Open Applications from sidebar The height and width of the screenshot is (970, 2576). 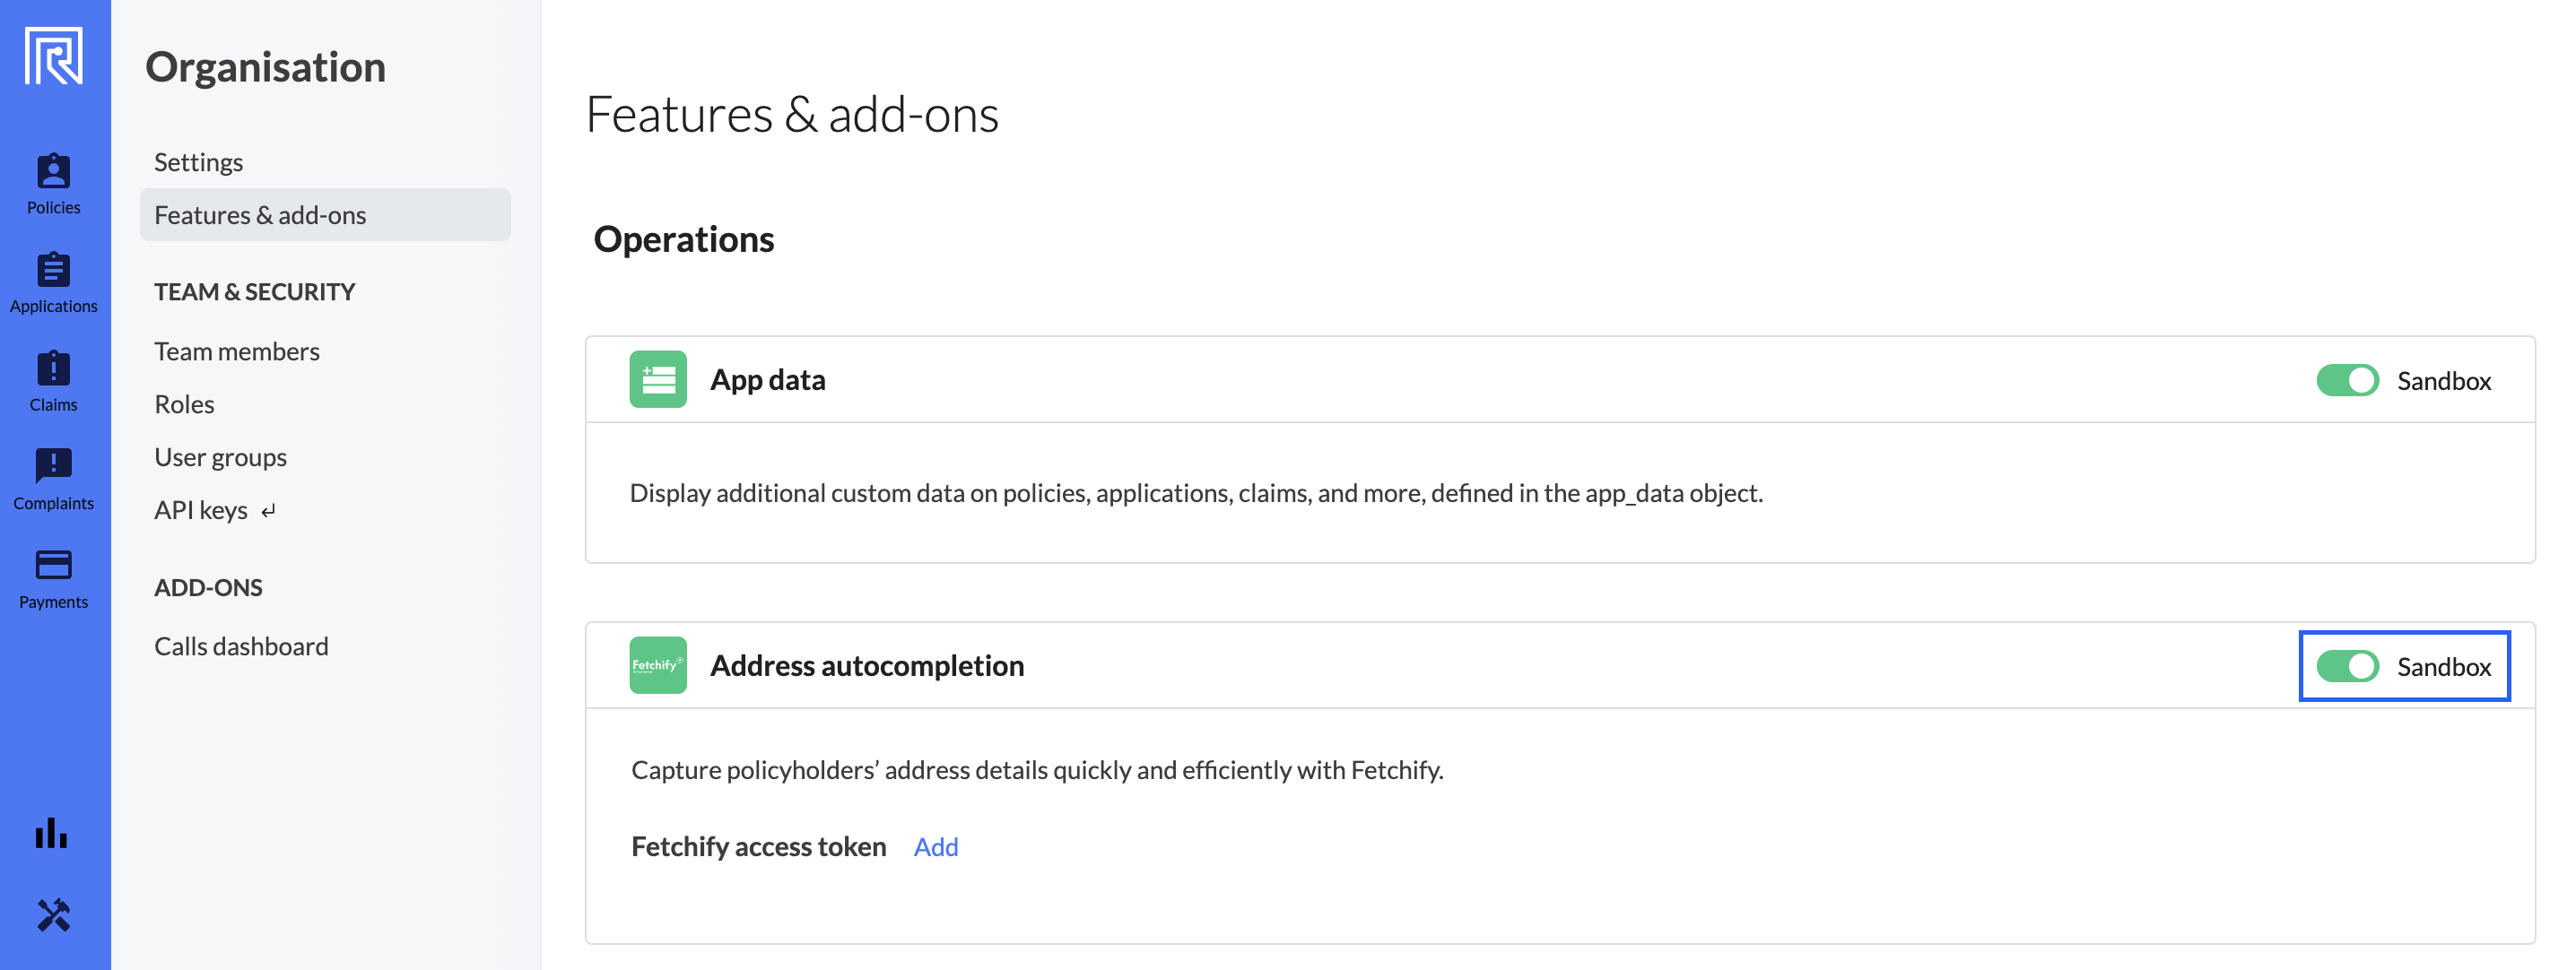tap(54, 283)
